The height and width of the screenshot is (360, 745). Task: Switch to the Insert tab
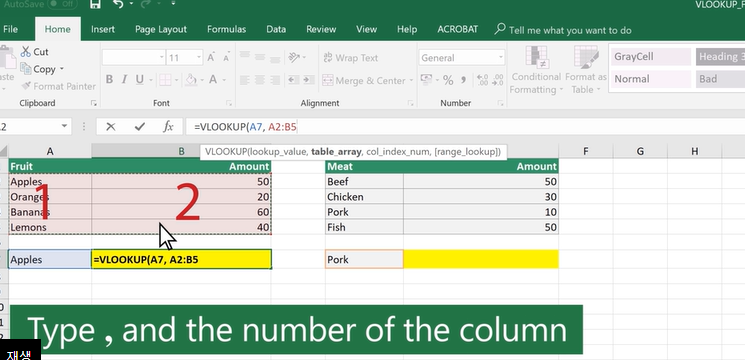[103, 29]
